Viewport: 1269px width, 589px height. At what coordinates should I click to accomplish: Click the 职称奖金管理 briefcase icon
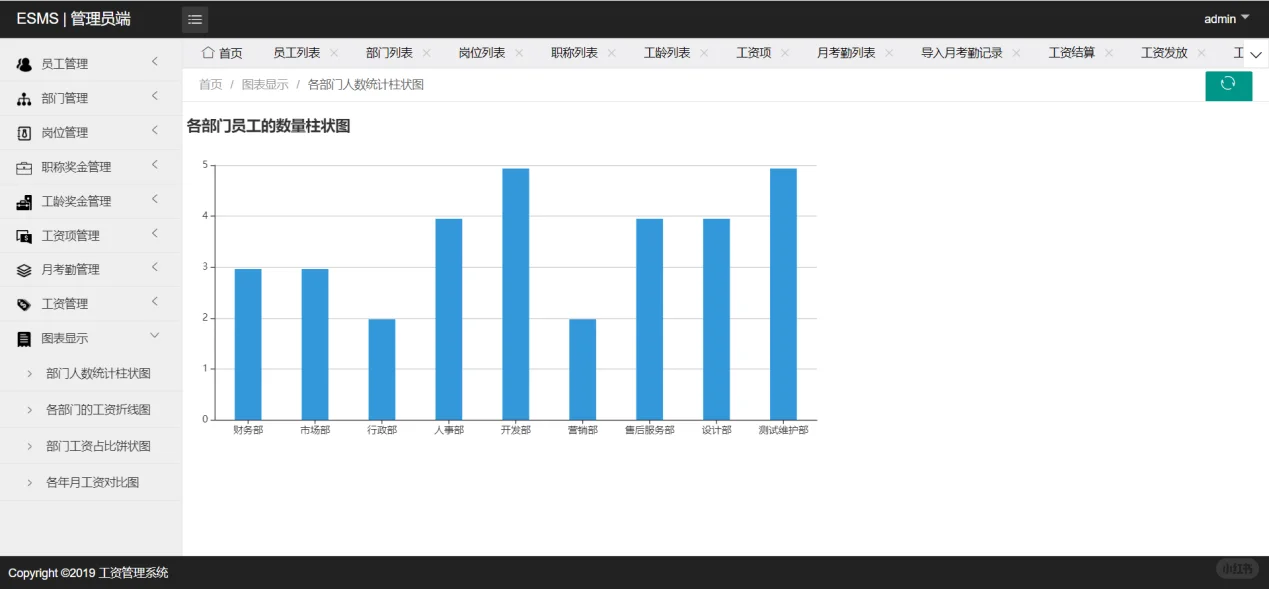coord(24,166)
